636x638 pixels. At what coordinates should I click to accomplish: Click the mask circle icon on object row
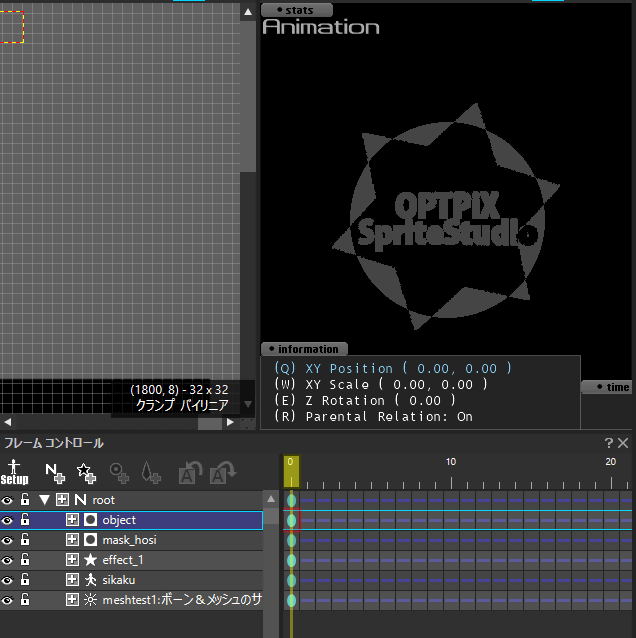[x=90, y=520]
